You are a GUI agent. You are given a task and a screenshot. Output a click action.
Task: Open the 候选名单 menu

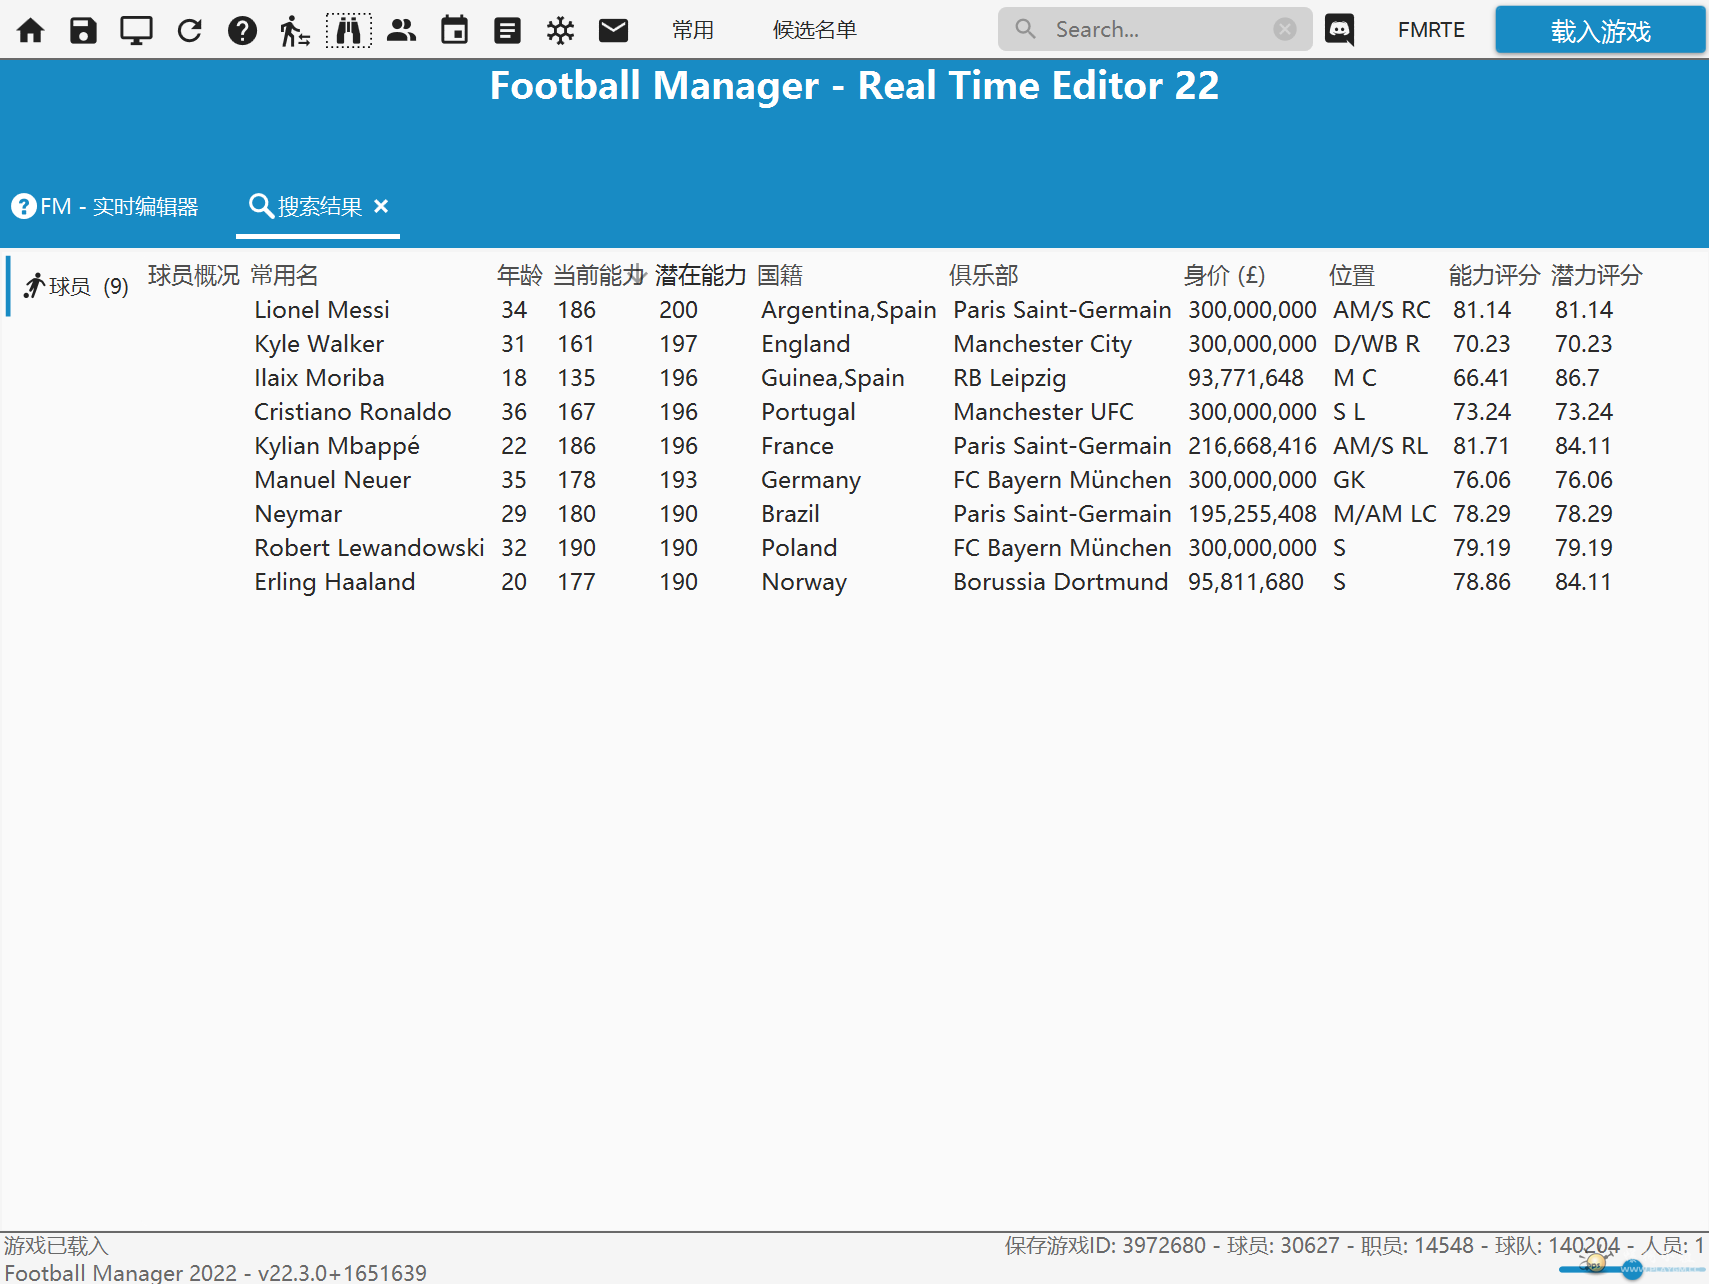point(815,30)
